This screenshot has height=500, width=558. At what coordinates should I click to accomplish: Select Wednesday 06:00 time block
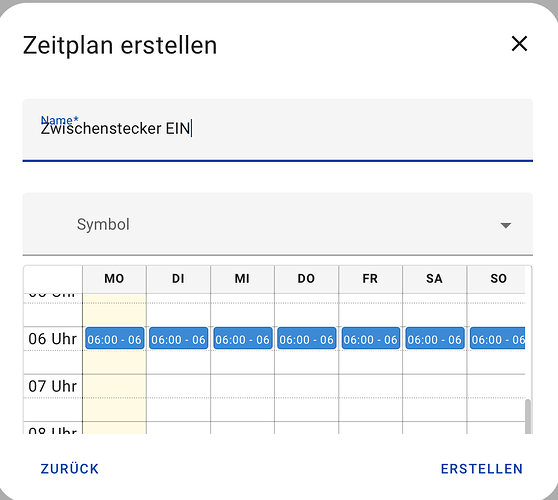coord(243,338)
